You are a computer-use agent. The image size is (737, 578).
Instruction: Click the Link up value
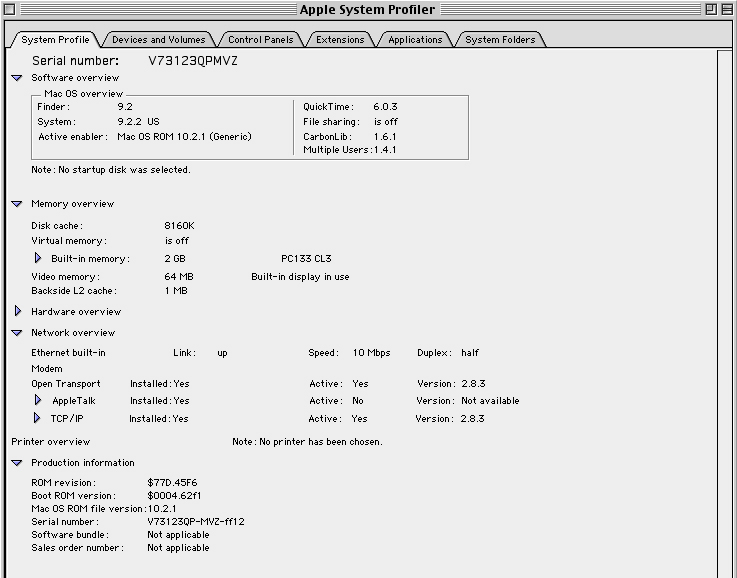pos(222,353)
